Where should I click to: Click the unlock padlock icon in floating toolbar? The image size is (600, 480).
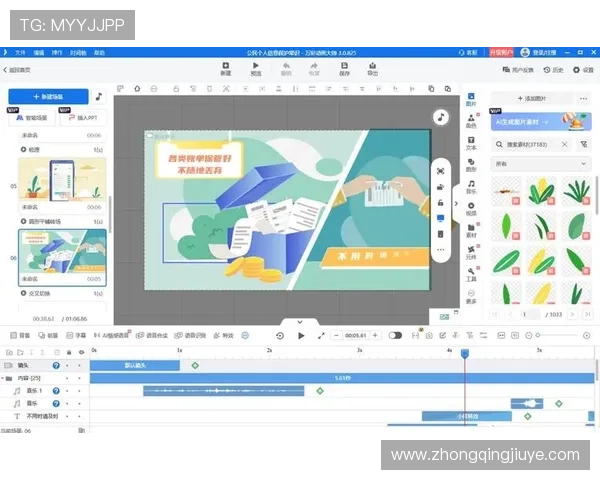[x=440, y=202]
